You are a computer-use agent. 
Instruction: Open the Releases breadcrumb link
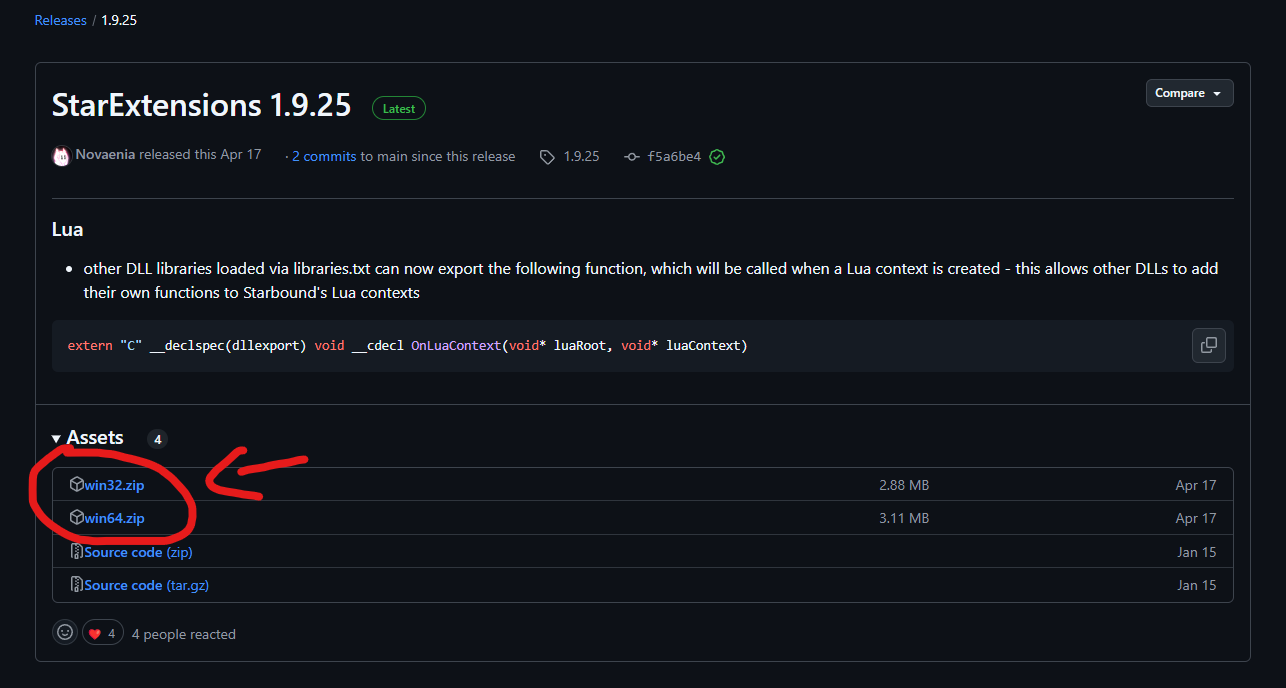coord(60,20)
